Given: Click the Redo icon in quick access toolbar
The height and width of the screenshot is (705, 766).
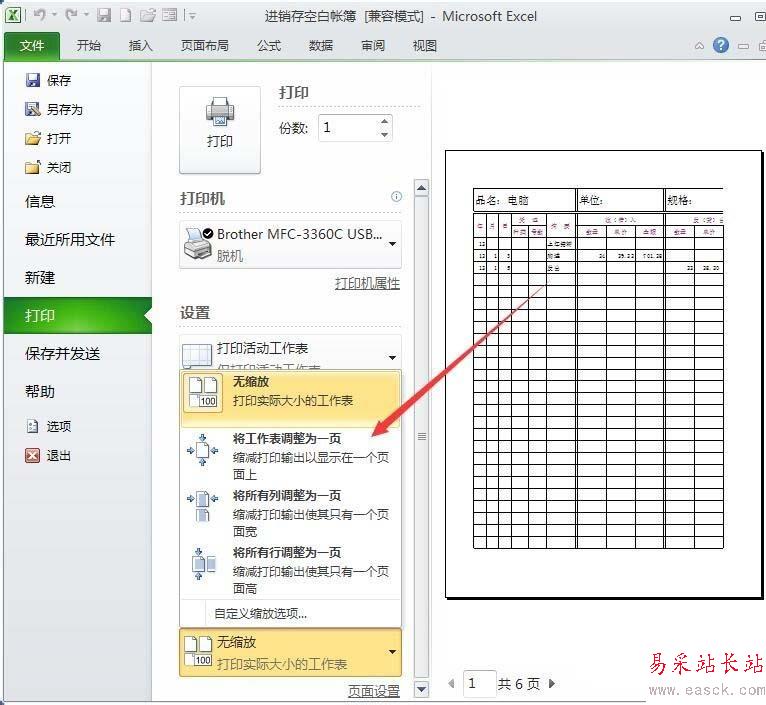Looking at the screenshot, I should [71, 15].
